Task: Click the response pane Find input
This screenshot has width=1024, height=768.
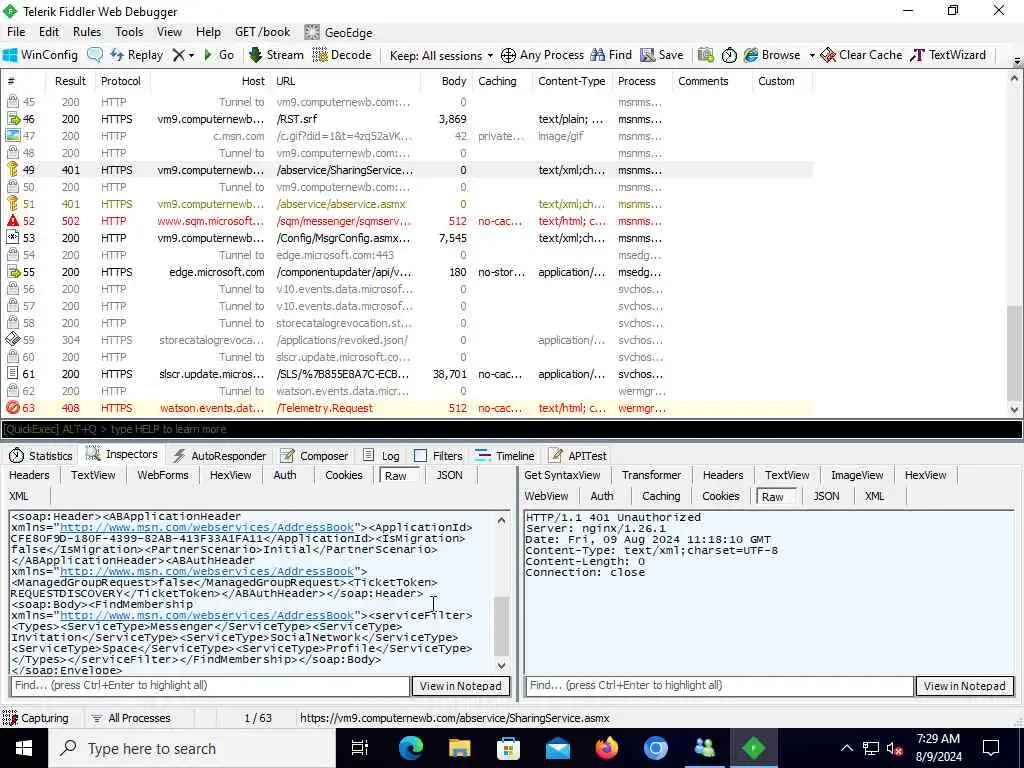Action: tap(719, 686)
